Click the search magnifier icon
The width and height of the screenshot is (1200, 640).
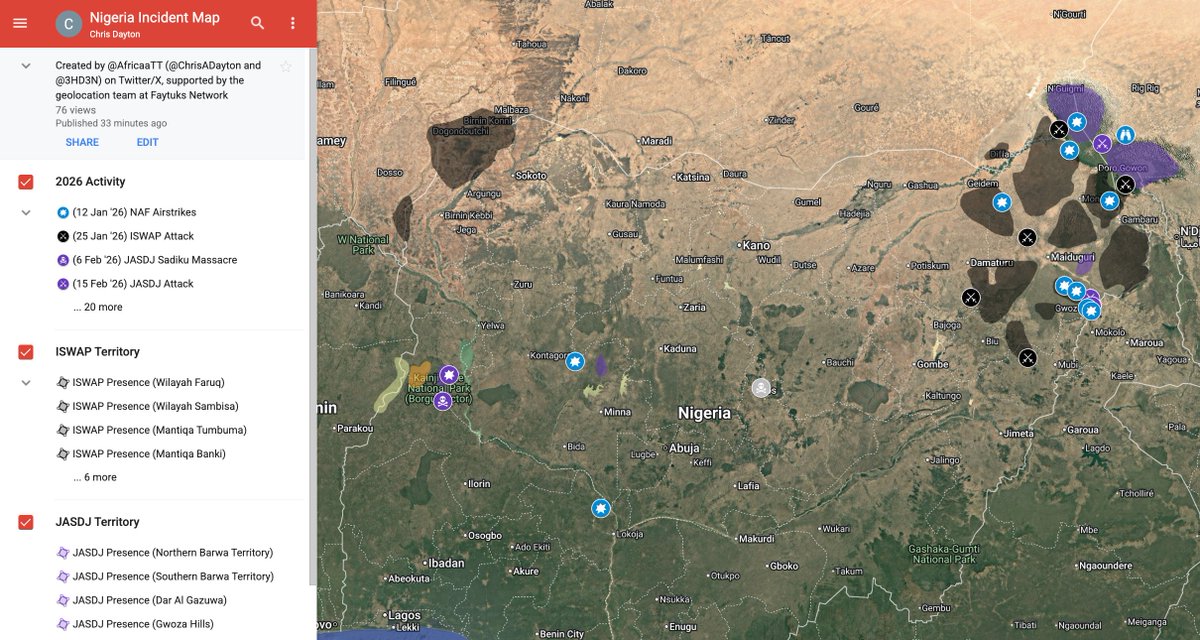[258, 23]
